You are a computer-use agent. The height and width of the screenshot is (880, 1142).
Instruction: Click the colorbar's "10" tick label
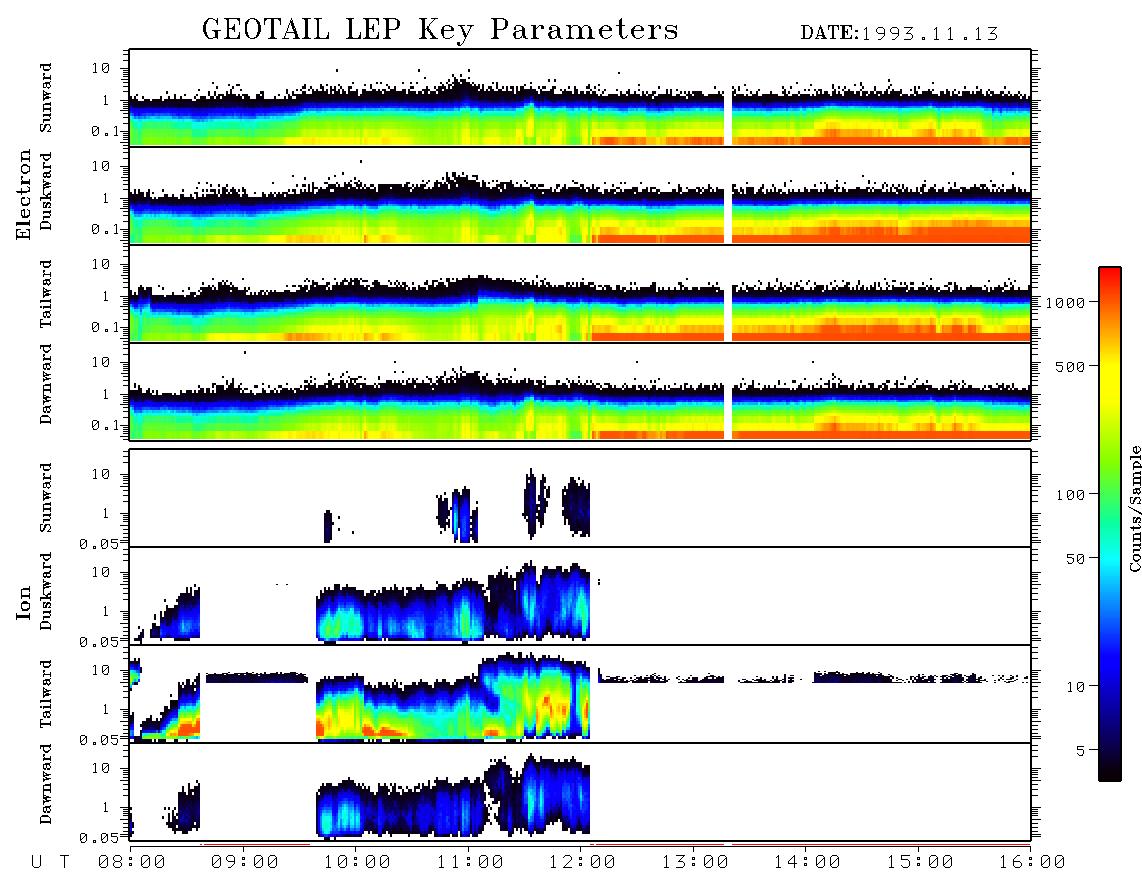click(x=1076, y=687)
